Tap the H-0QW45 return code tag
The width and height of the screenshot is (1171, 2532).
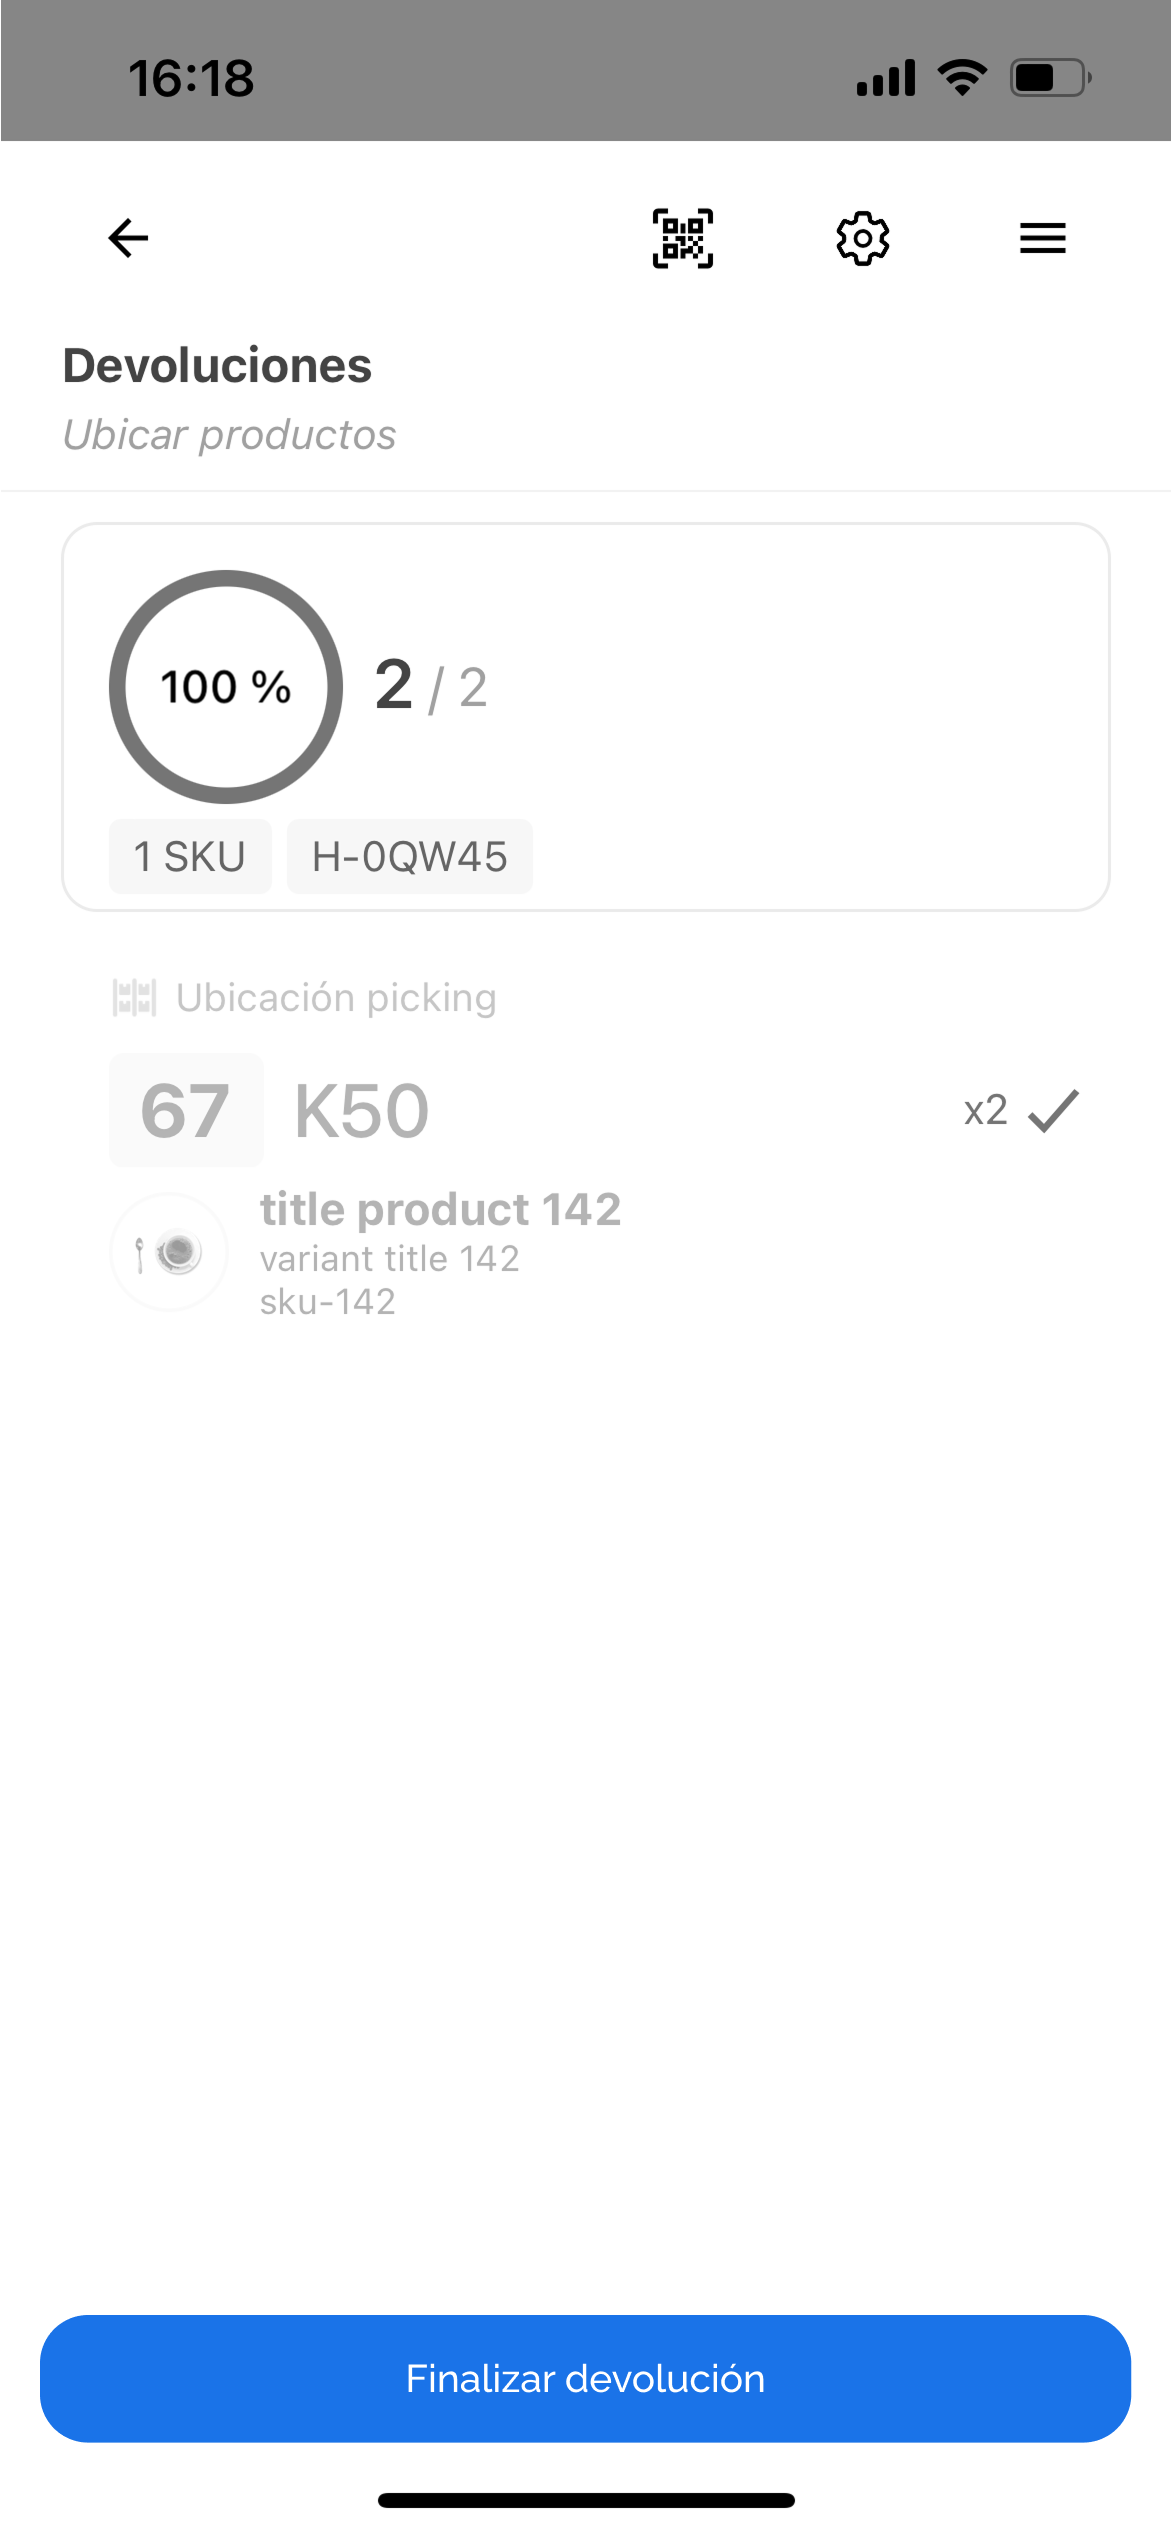[x=409, y=857]
